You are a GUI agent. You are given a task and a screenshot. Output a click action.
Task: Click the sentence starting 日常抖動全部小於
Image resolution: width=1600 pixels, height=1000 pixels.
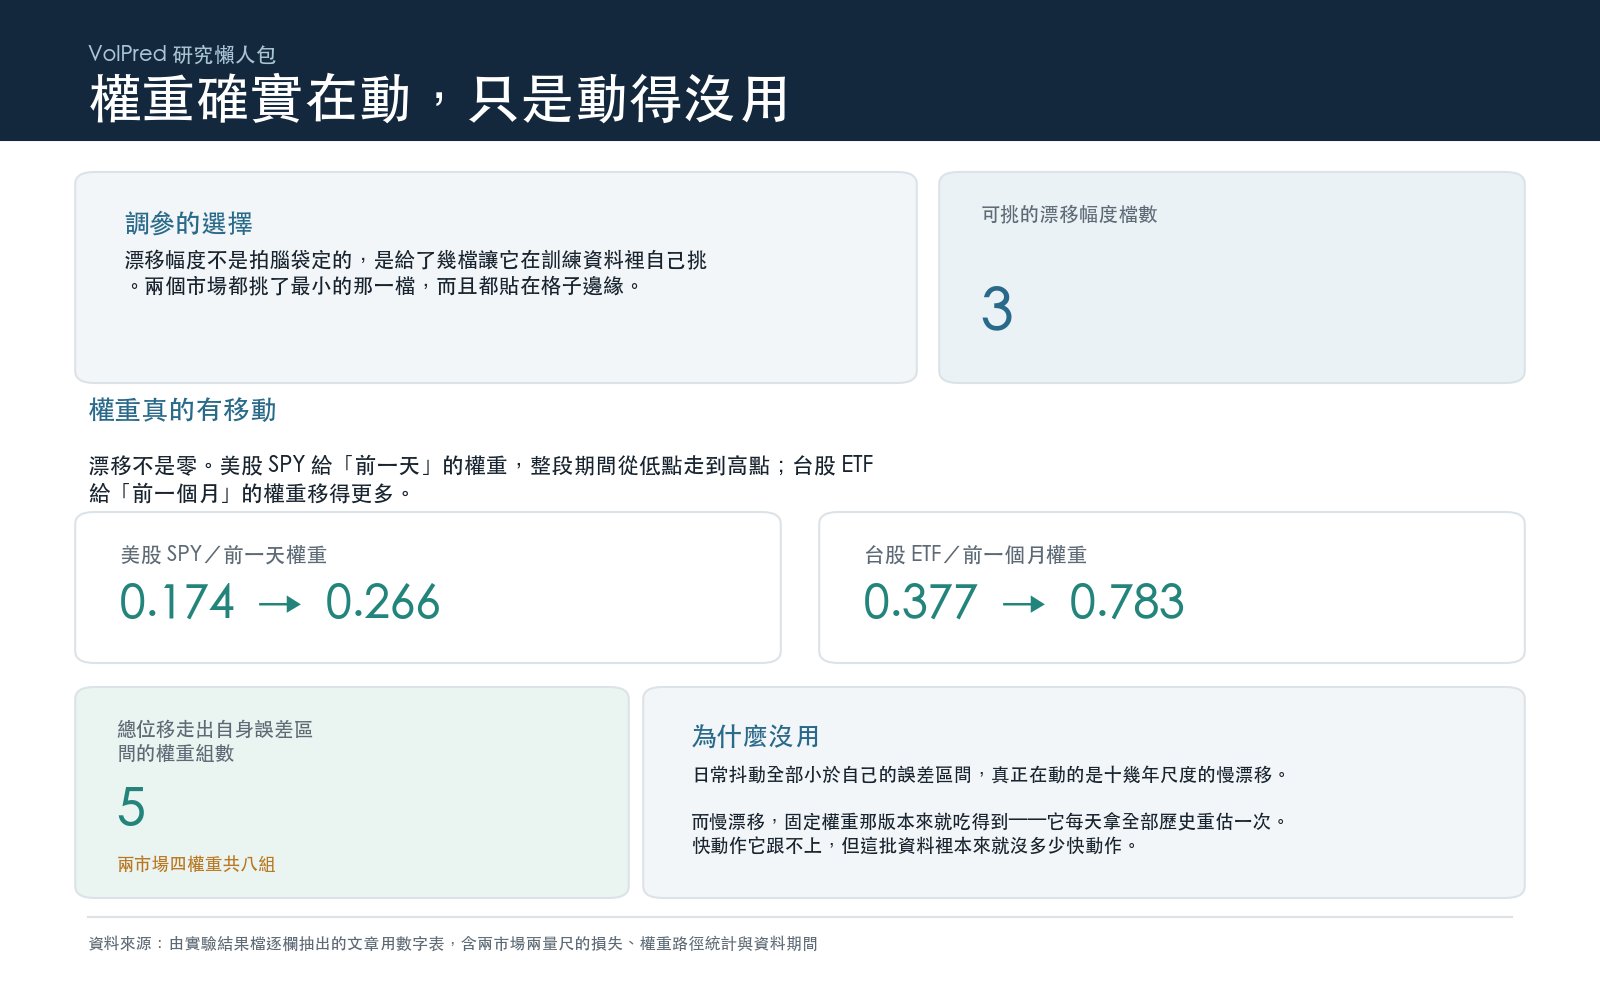click(990, 775)
